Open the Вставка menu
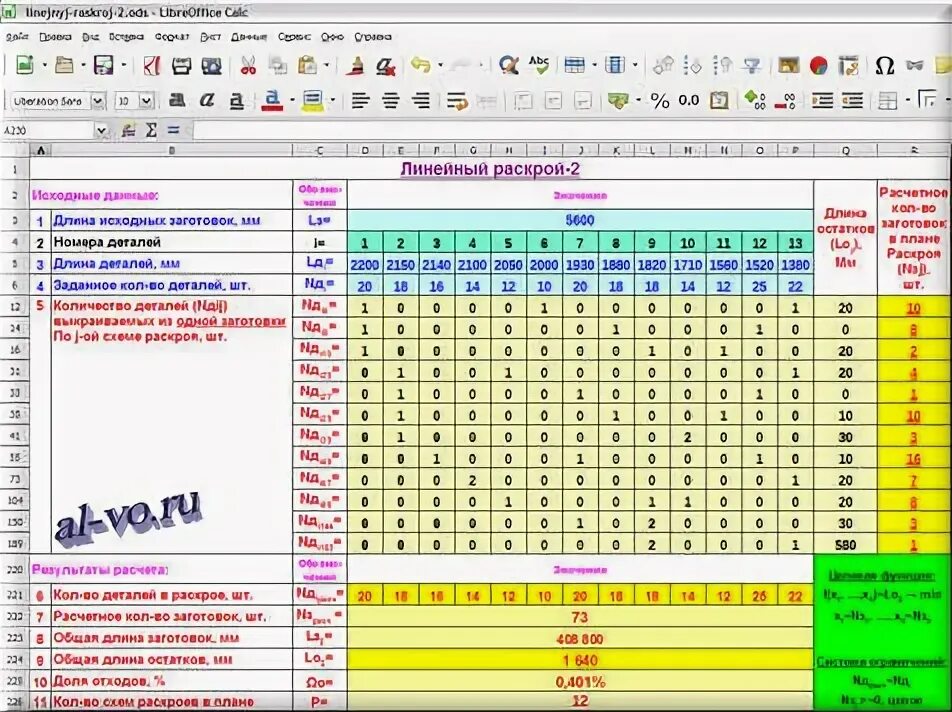 tap(126, 37)
